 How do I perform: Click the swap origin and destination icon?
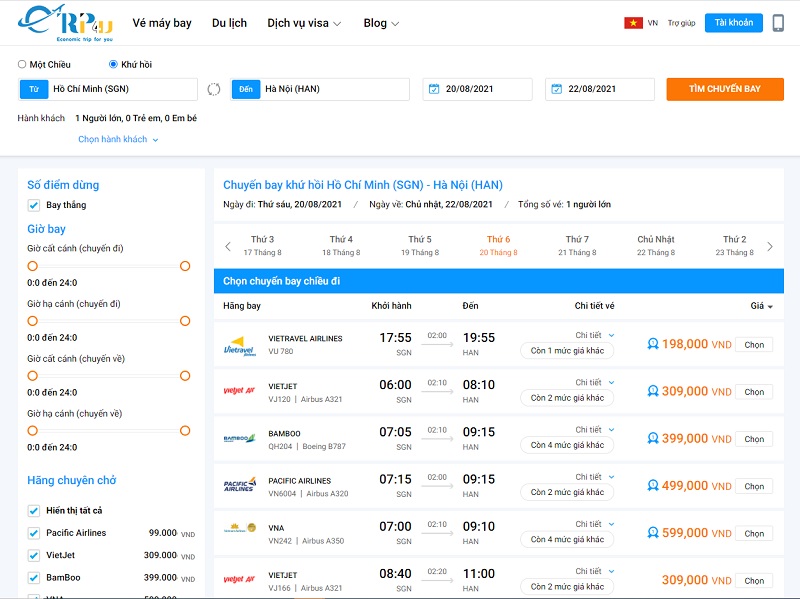(213, 89)
